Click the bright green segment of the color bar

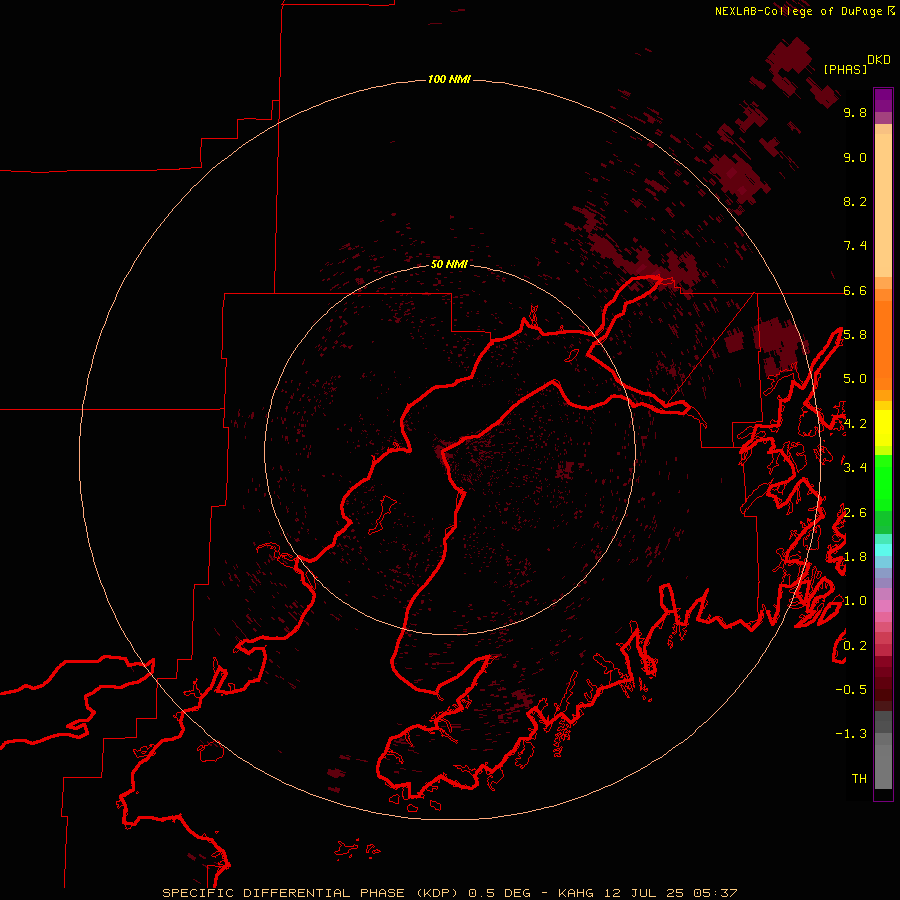pos(883,483)
